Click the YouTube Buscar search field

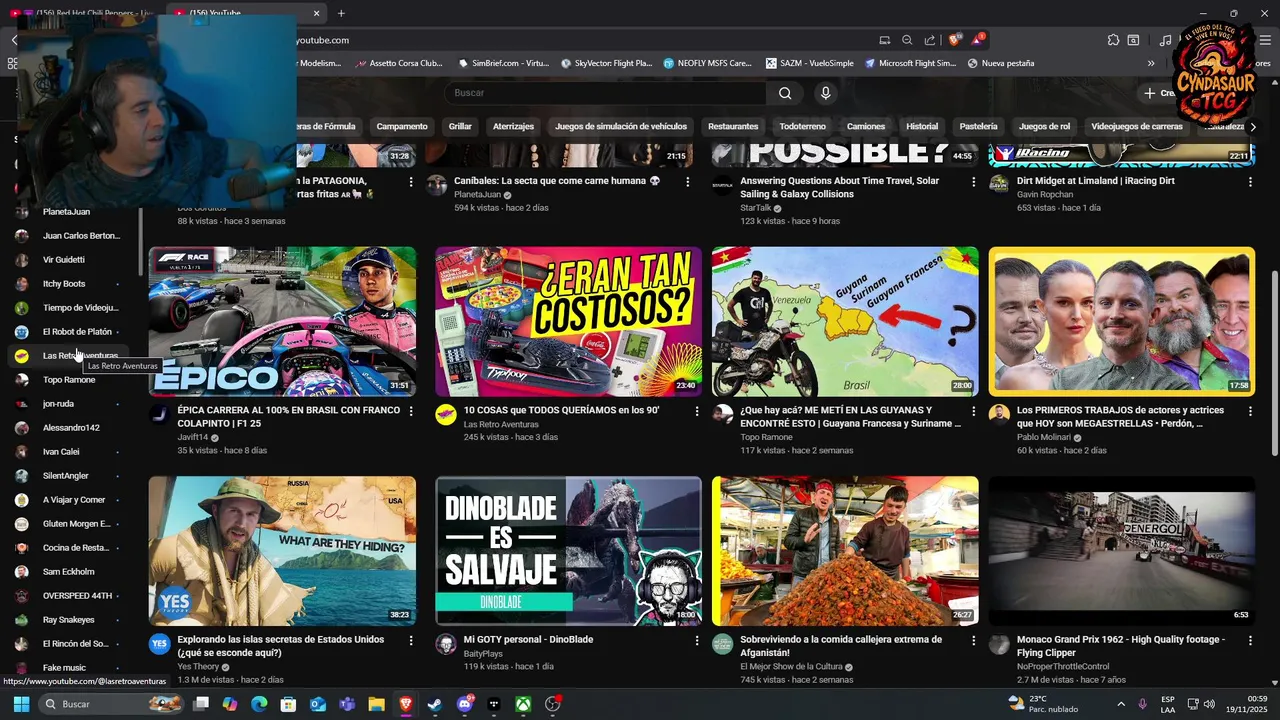(605, 93)
